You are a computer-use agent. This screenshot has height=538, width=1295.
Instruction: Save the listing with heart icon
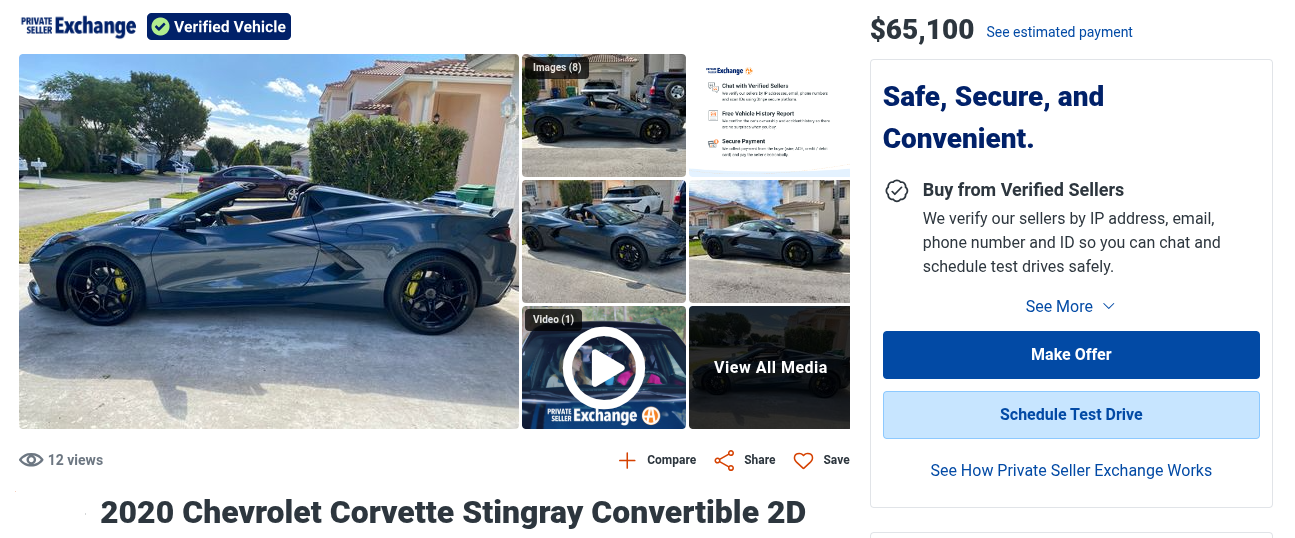(803, 460)
